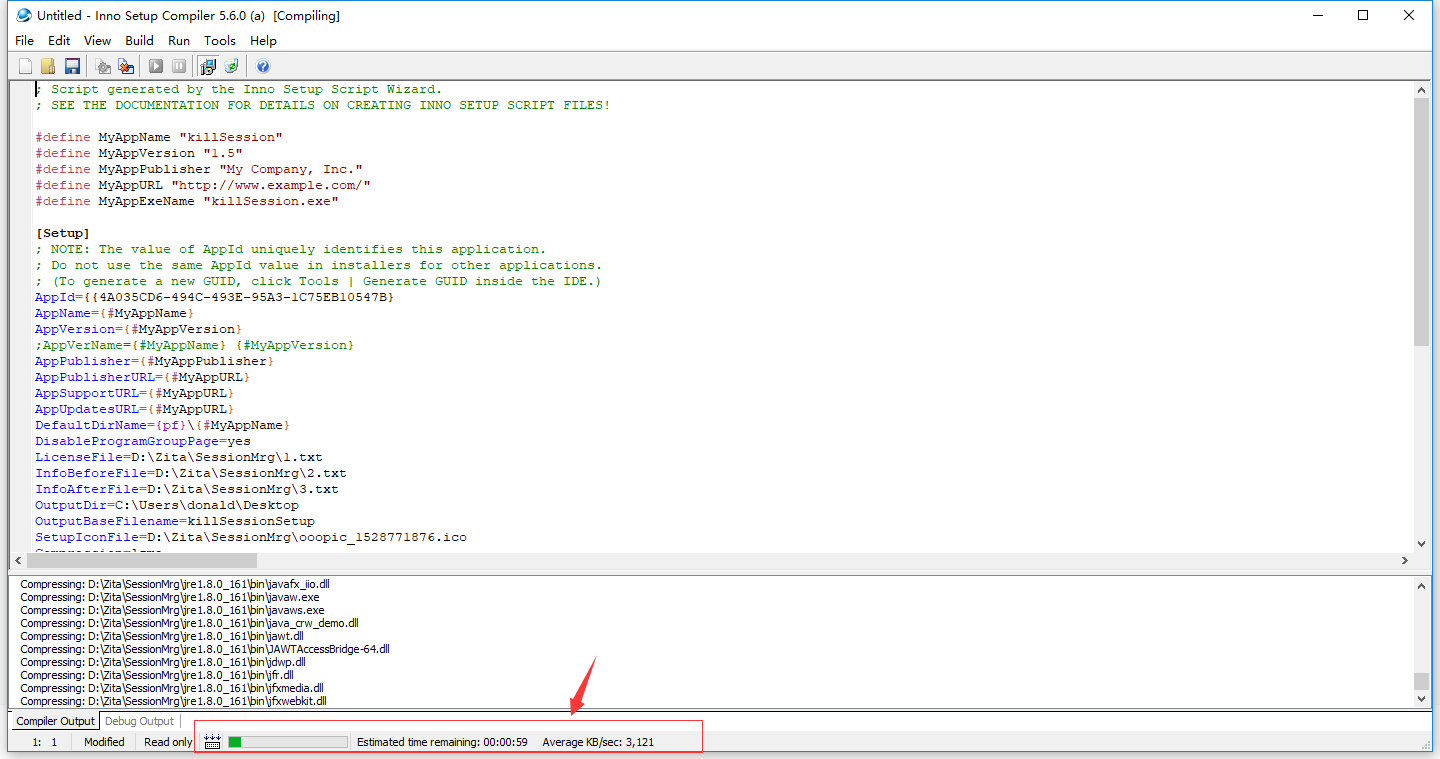Click the #define MyAppExeName "killSession.exe" line
1440x759 pixels.
(187, 201)
